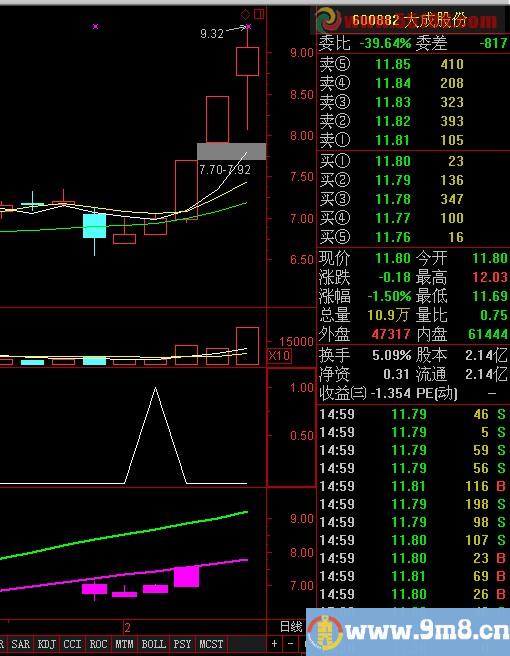The image size is (510, 656).
Task: Click 委差 value -817
Action: click(493, 43)
